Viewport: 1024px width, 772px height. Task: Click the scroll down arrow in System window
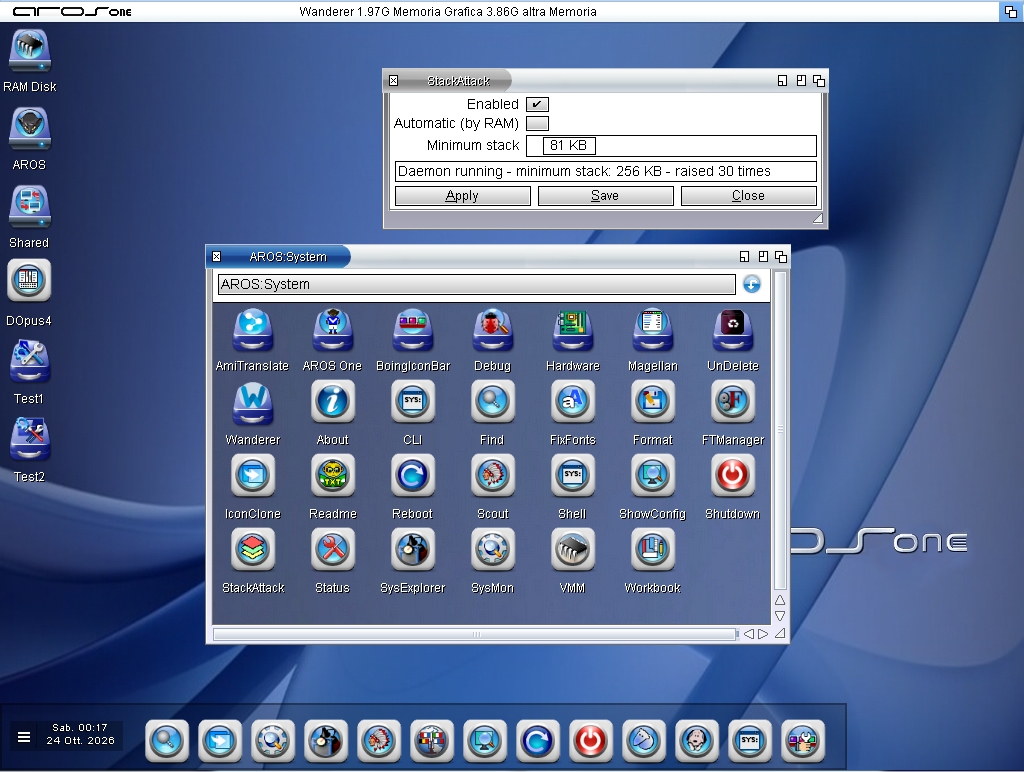(780, 616)
